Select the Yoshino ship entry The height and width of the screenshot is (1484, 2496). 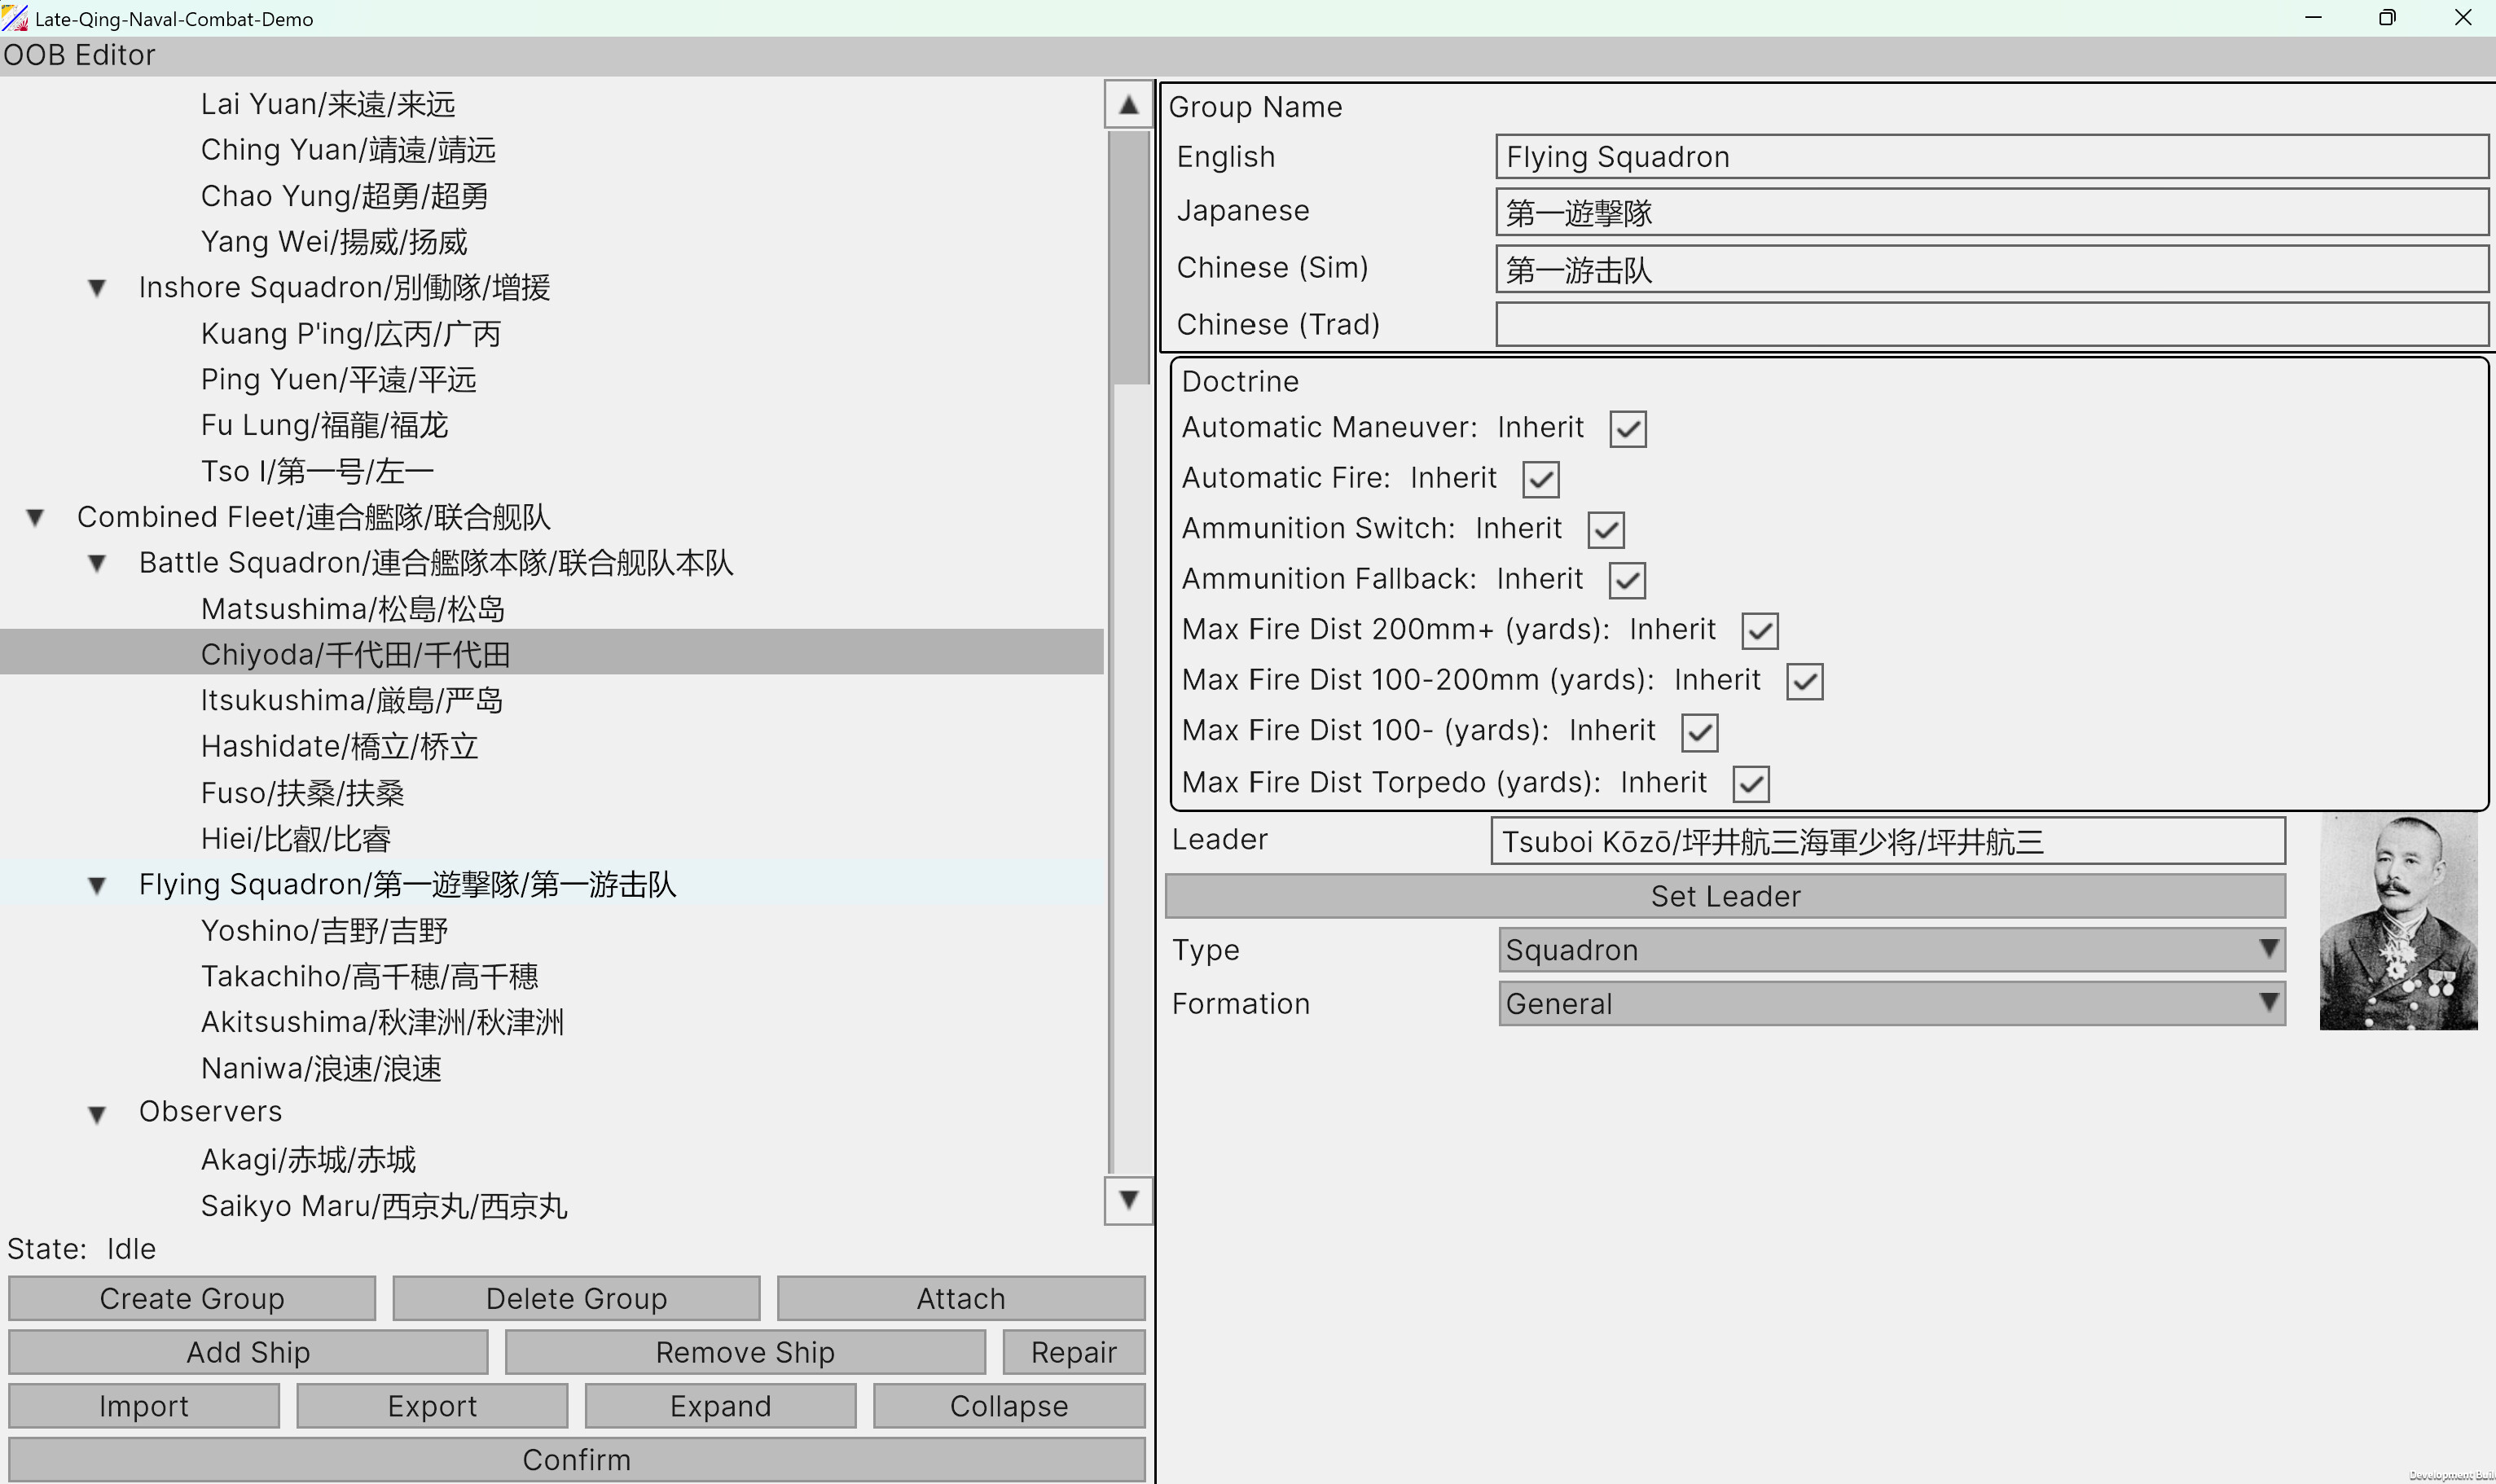coord(324,930)
